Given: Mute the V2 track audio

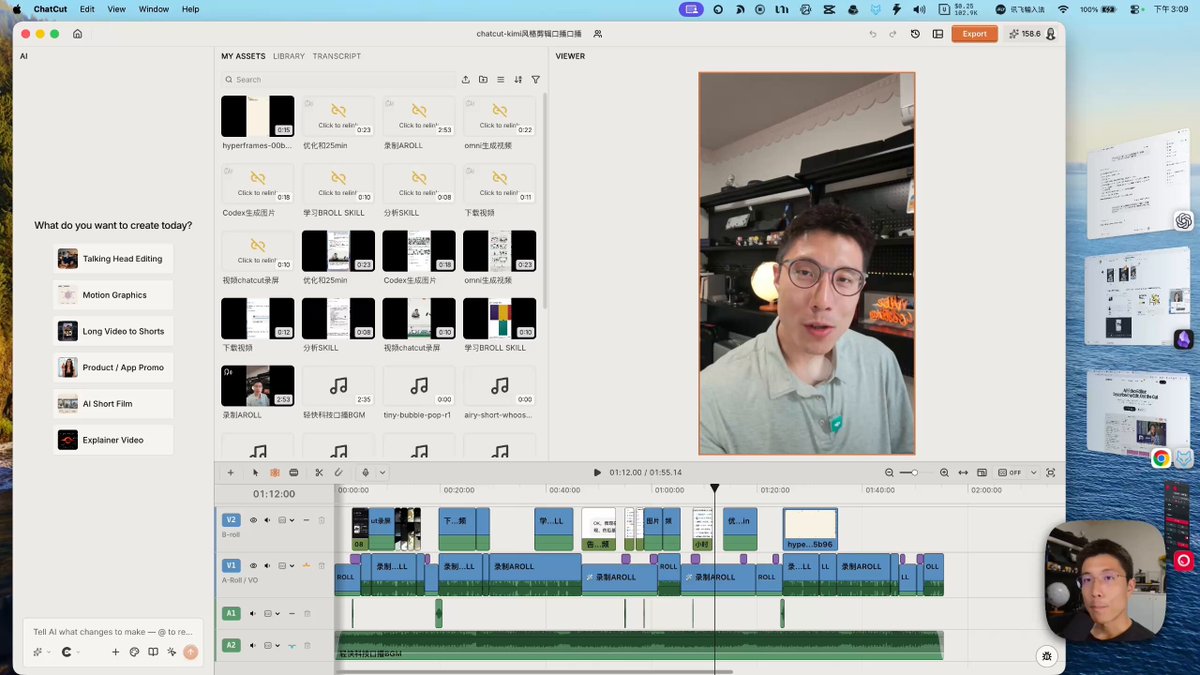Looking at the screenshot, I should click(x=267, y=520).
